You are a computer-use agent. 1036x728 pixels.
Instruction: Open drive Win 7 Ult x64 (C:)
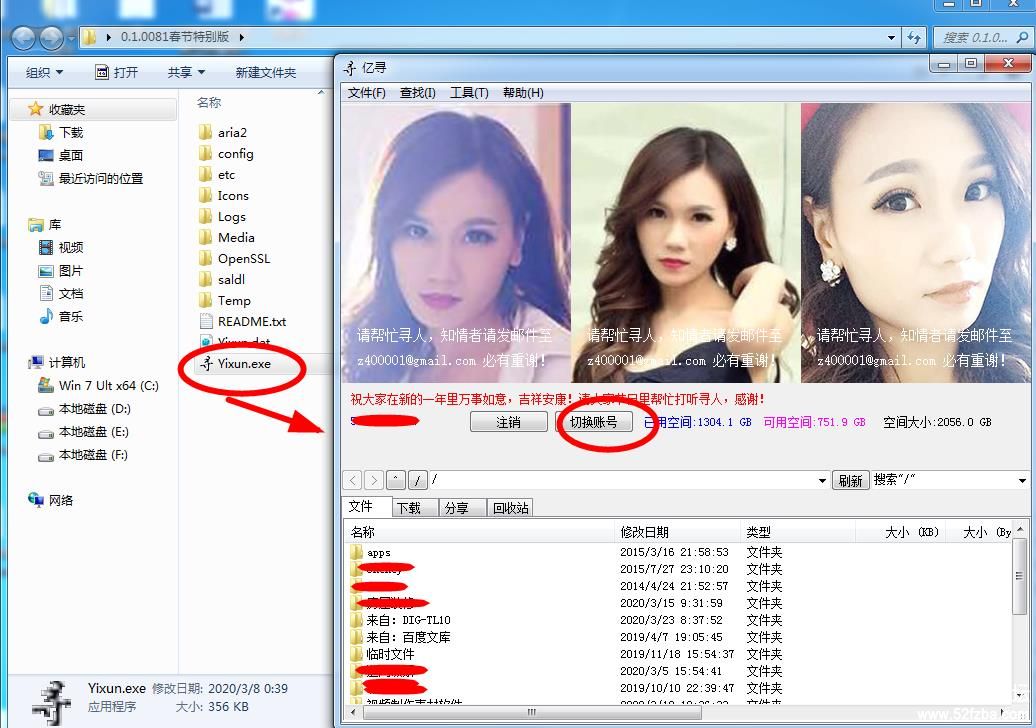[99, 386]
